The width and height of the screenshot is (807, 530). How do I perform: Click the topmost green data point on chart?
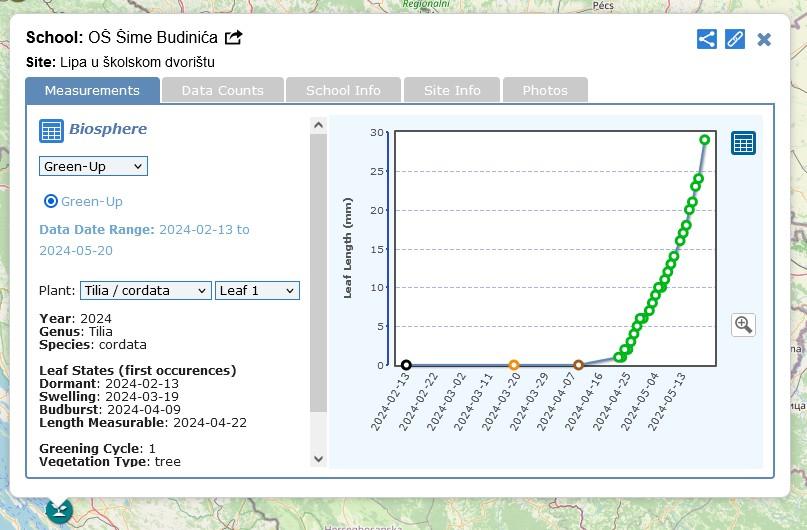(x=705, y=140)
